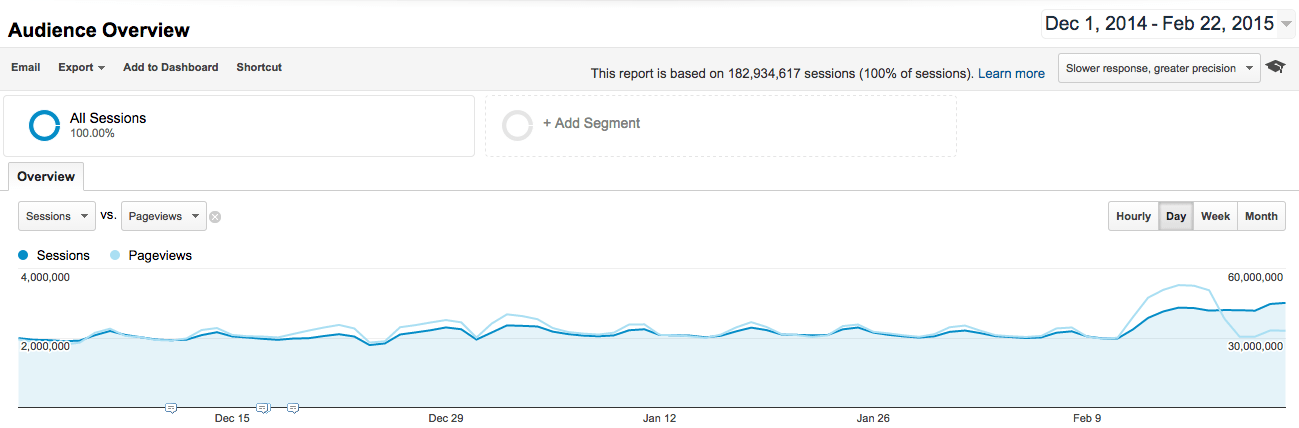Remove the Pageviews comparison metric
The height and width of the screenshot is (428, 1299).
(215, 216)
